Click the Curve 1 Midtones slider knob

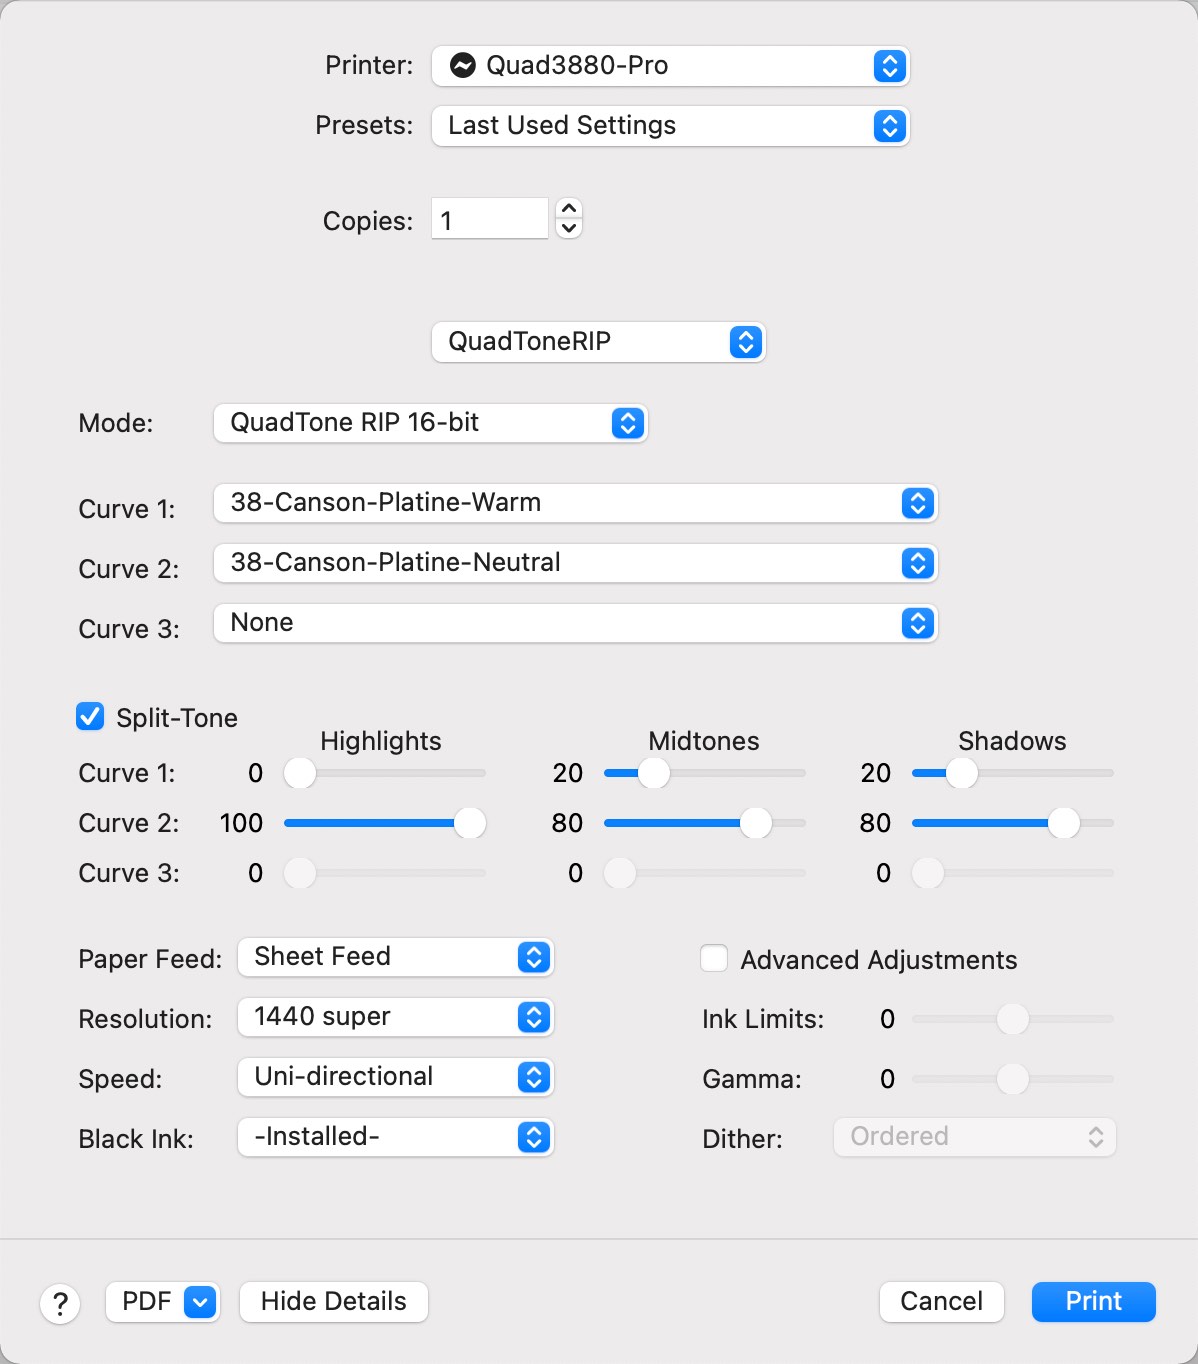654,773
